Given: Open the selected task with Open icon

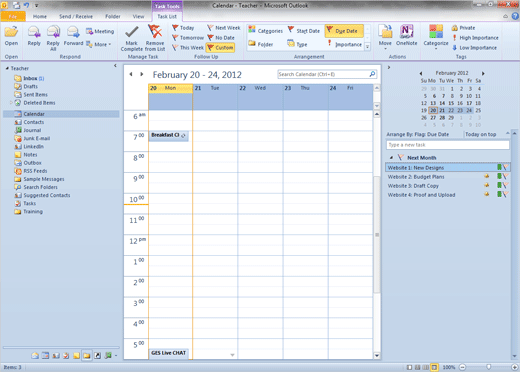Looking at the screenshot, I should tap(11, 36).
